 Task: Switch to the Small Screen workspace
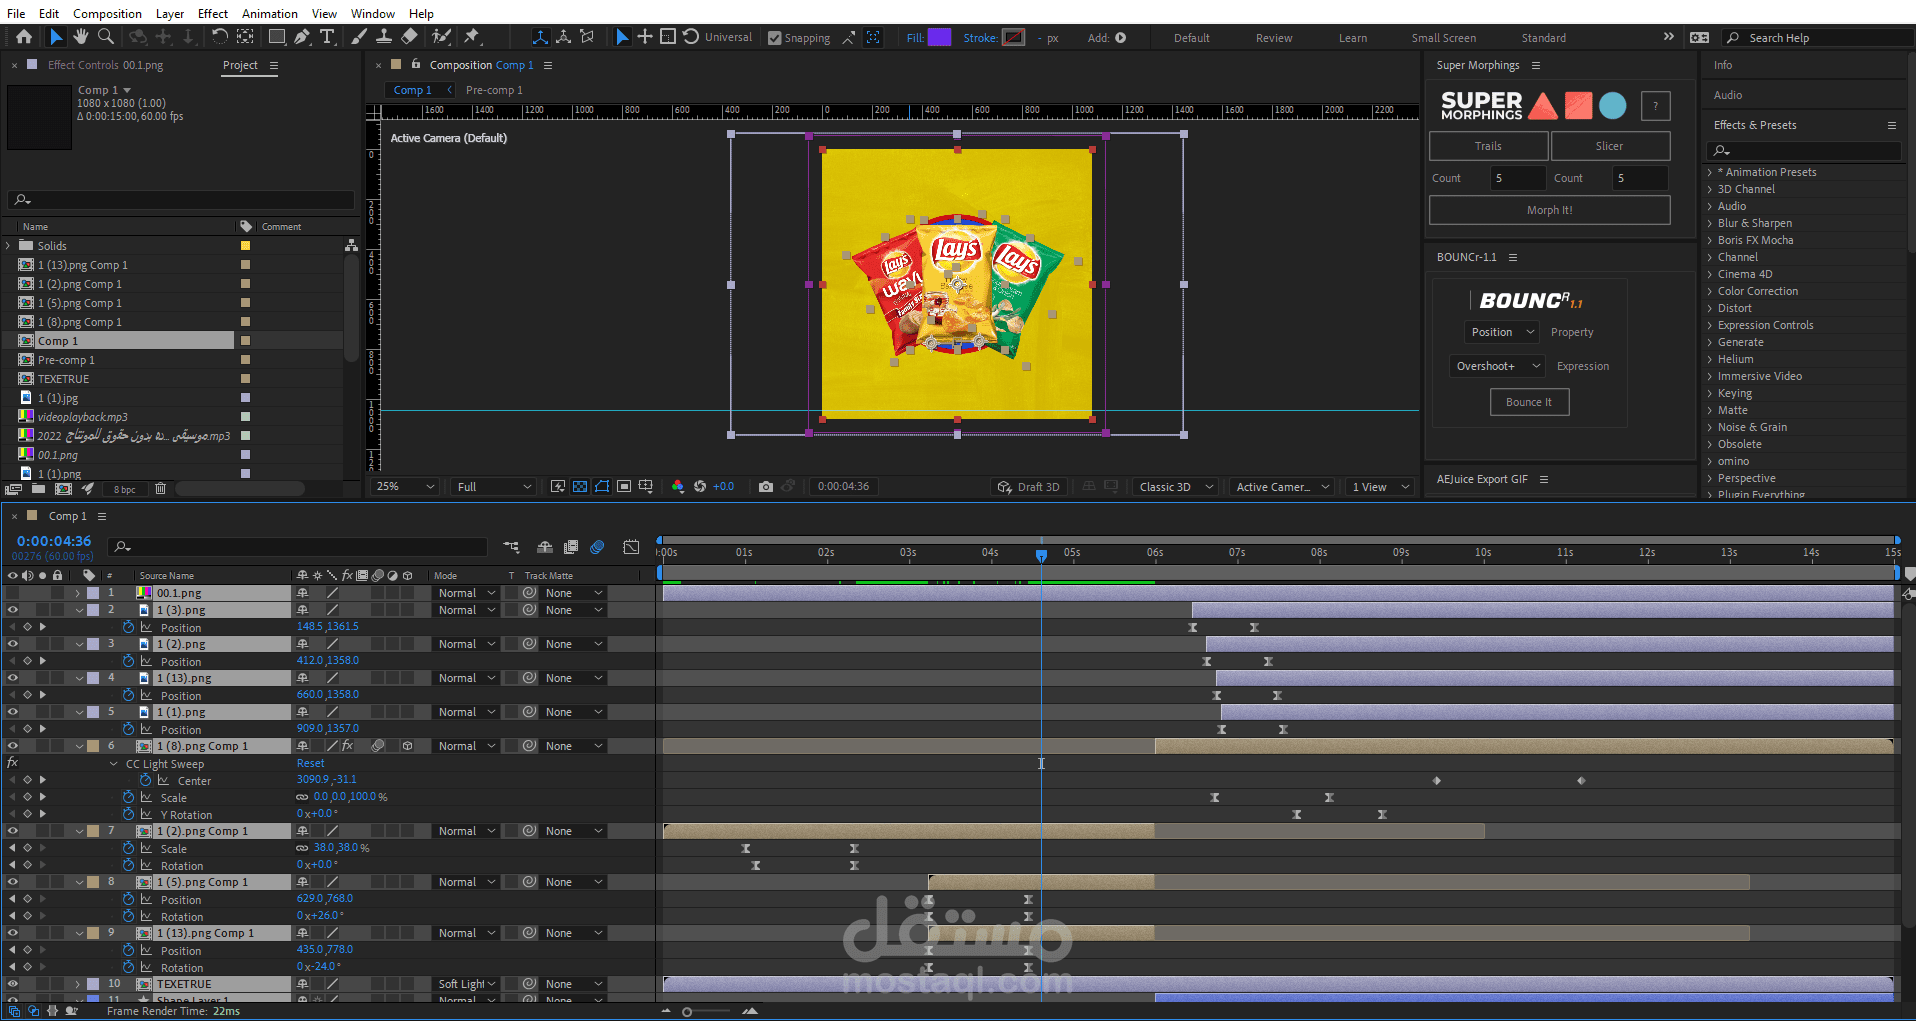[1443, 38]
